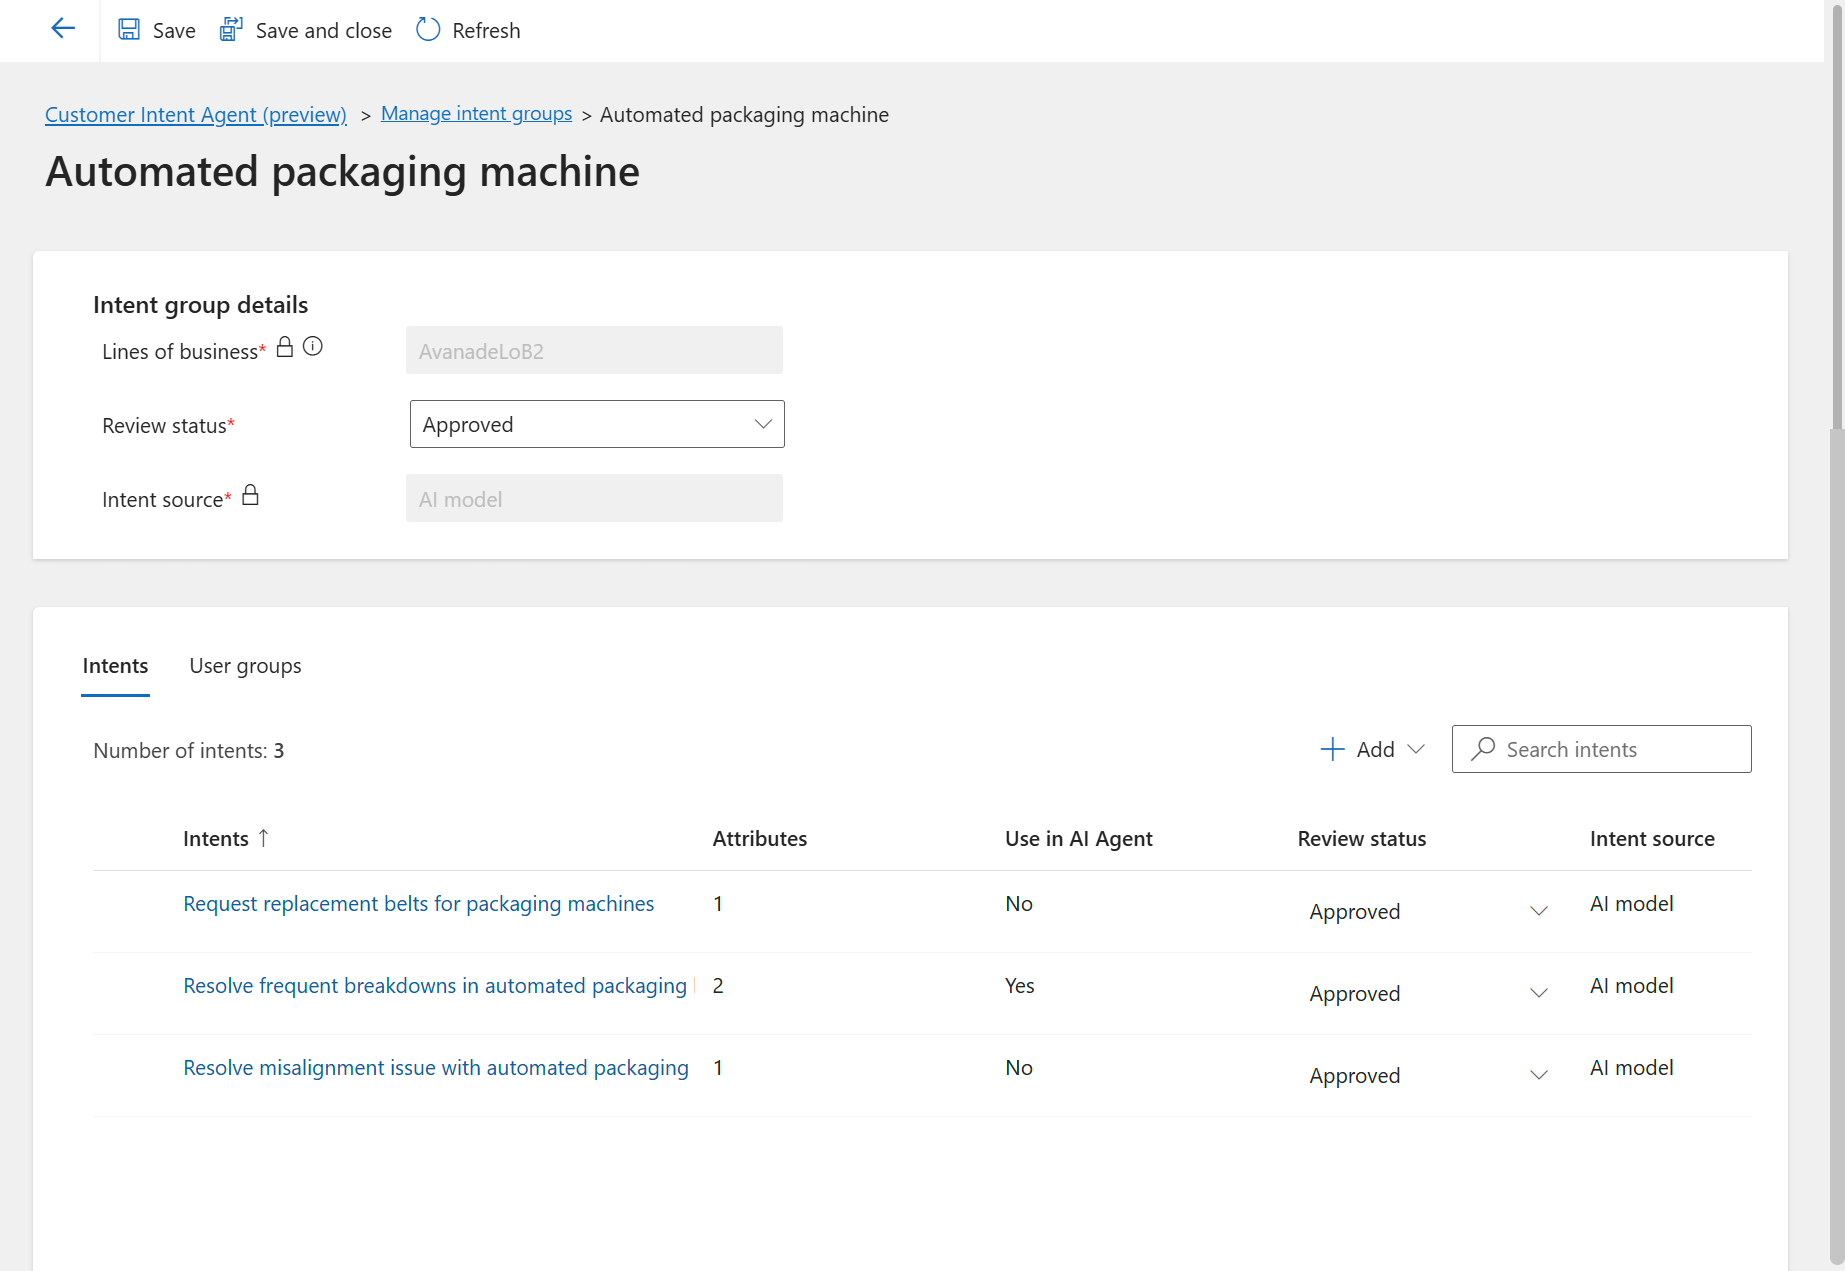This screenshot has height=1271, width=1845.
Task: Click the back arrow icon
Action: tap(63, 29)
